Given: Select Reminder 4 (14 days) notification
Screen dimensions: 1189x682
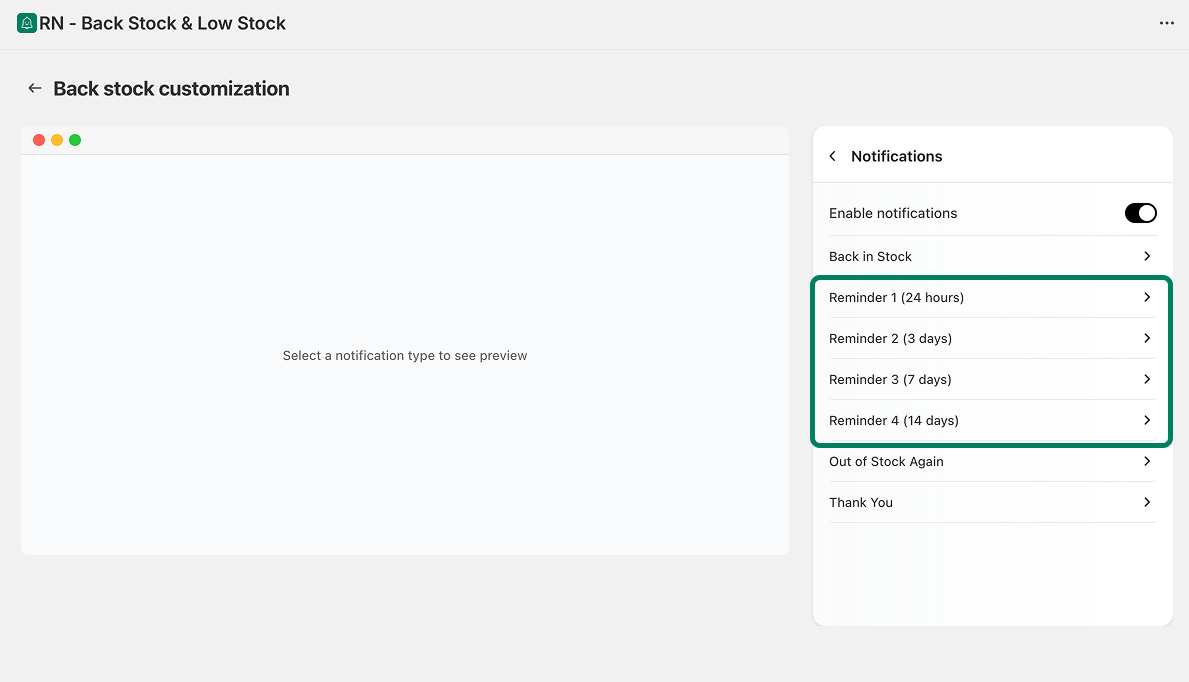Looking at the screenshot, I should [x=893, y=421].
